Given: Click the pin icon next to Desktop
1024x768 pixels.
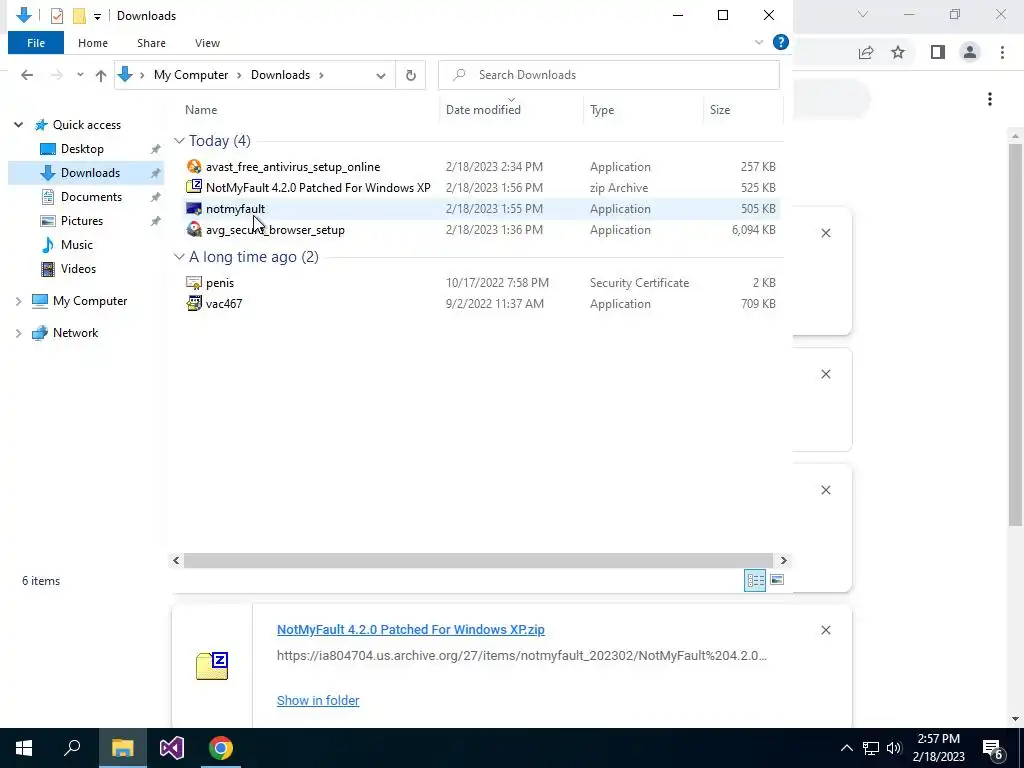Looking at the screenshot, I should (x=155, y=150).
